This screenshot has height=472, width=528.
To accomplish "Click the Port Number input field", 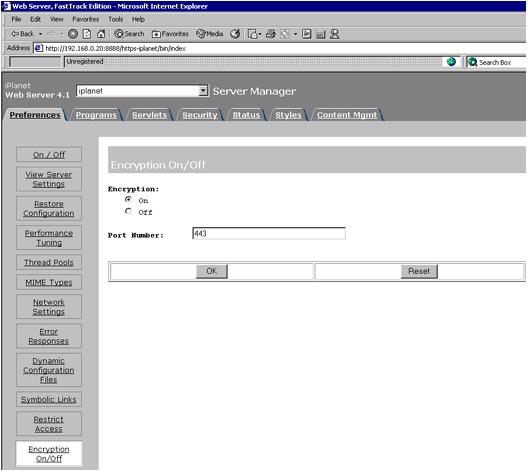I will tap(269, 233).
